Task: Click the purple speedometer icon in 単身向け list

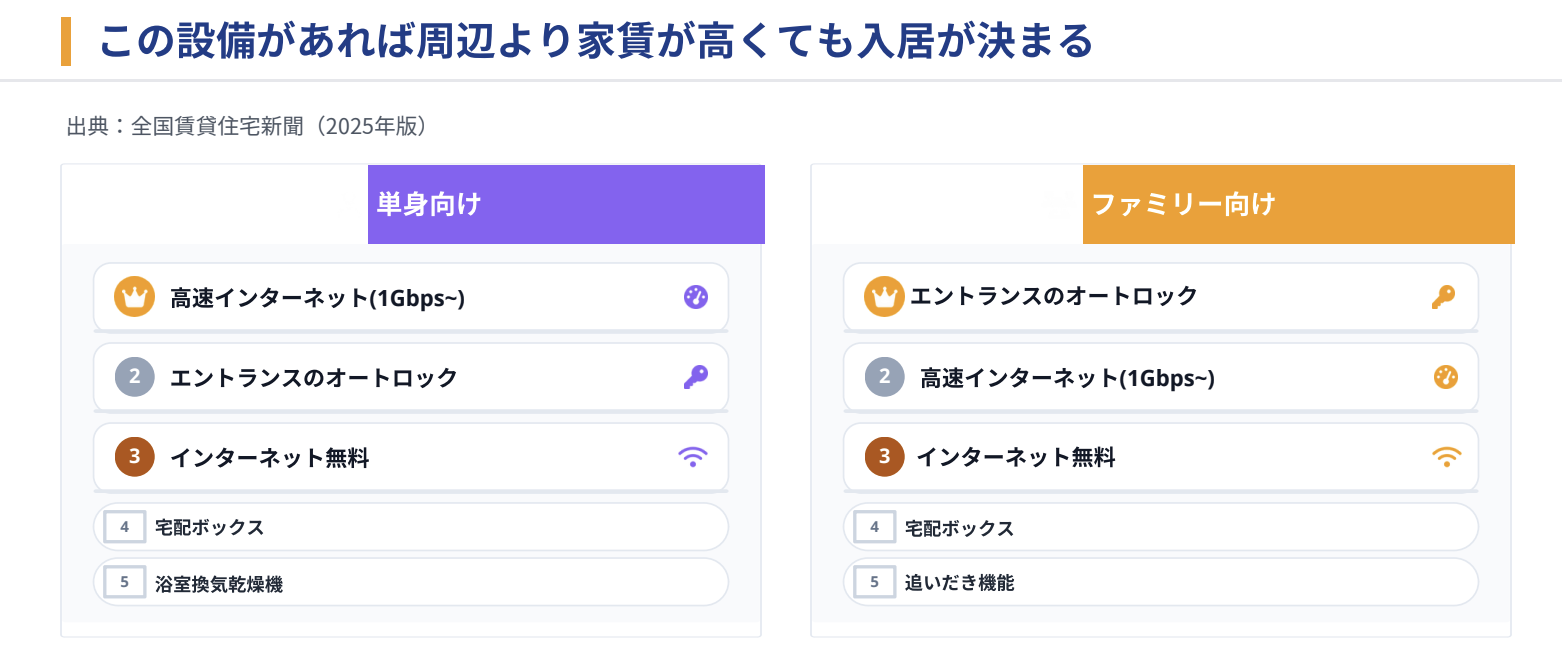Action: [x=695, y=297]
